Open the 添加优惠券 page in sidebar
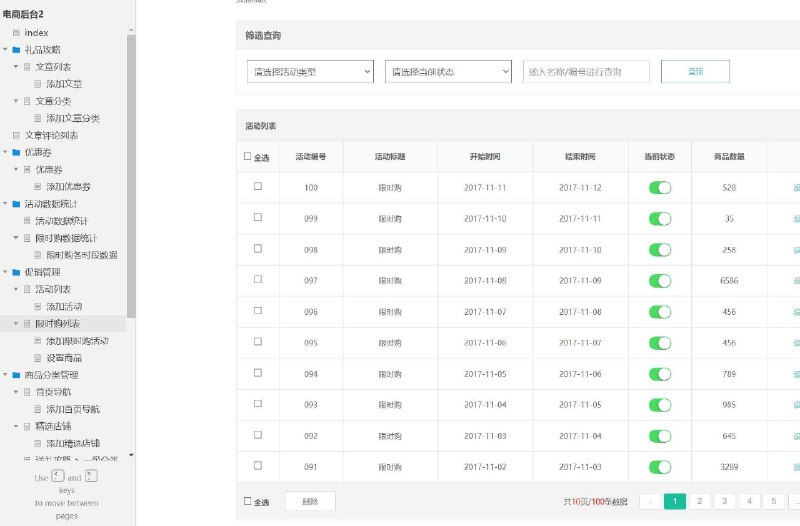Viewport: 800px width, 526px height. [x=68, y=187]
